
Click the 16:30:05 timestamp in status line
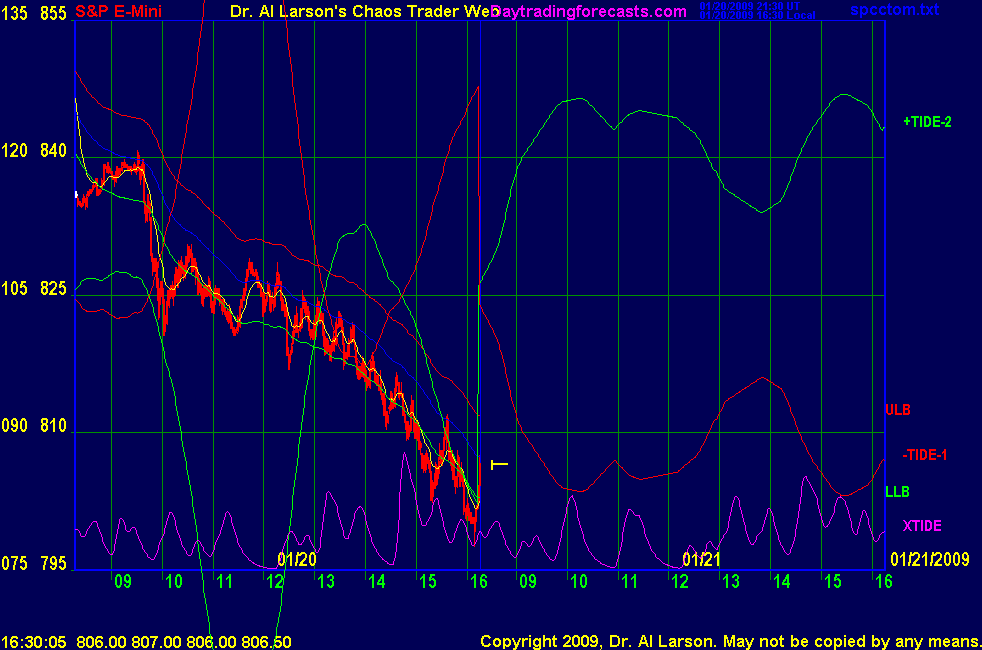pyautogui.click(x=34, y=642)
